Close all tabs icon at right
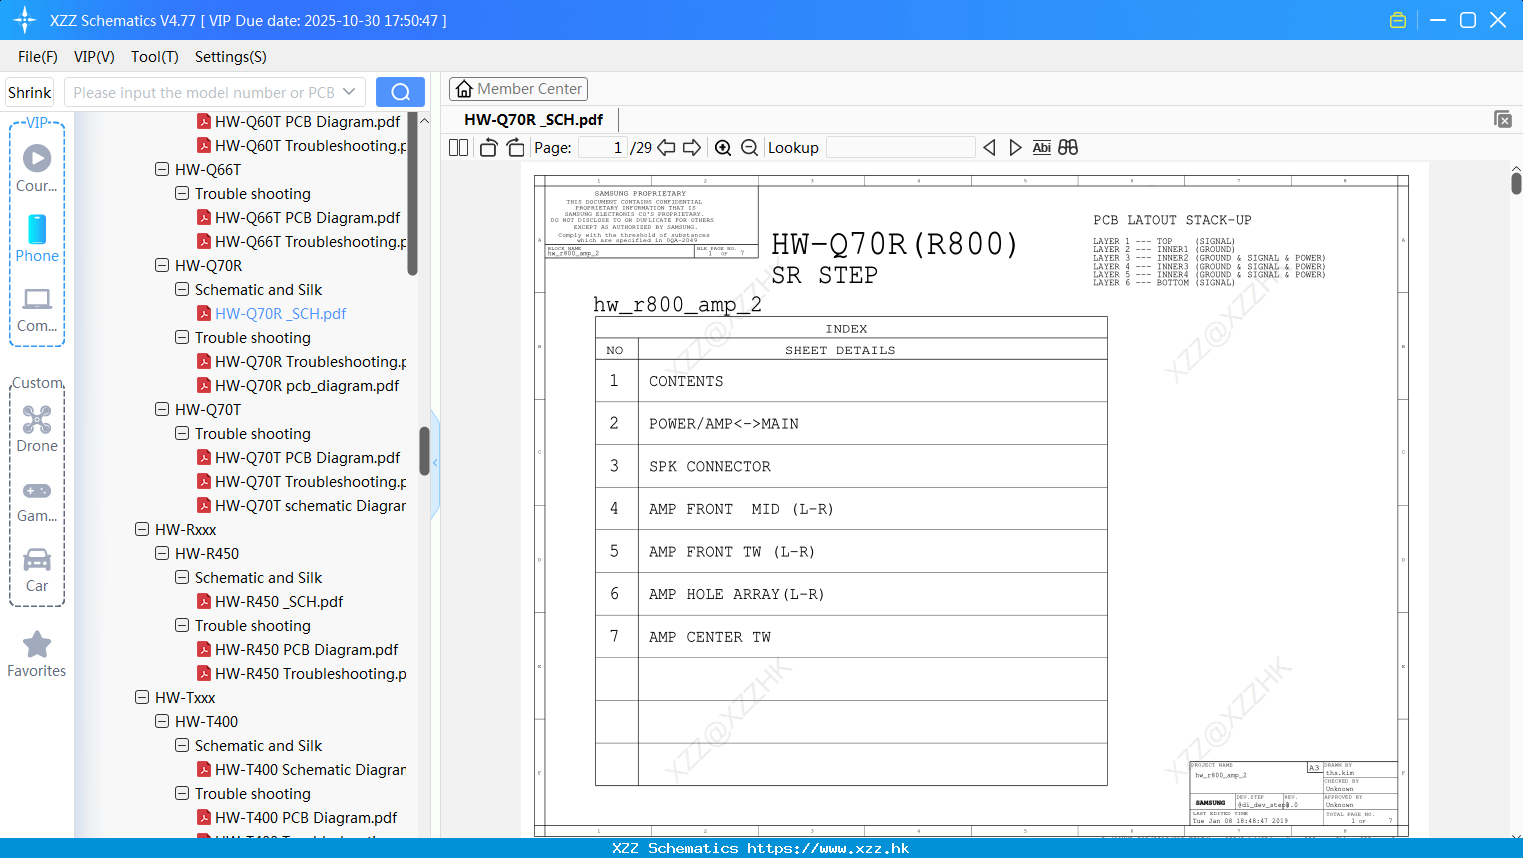 1503,119
